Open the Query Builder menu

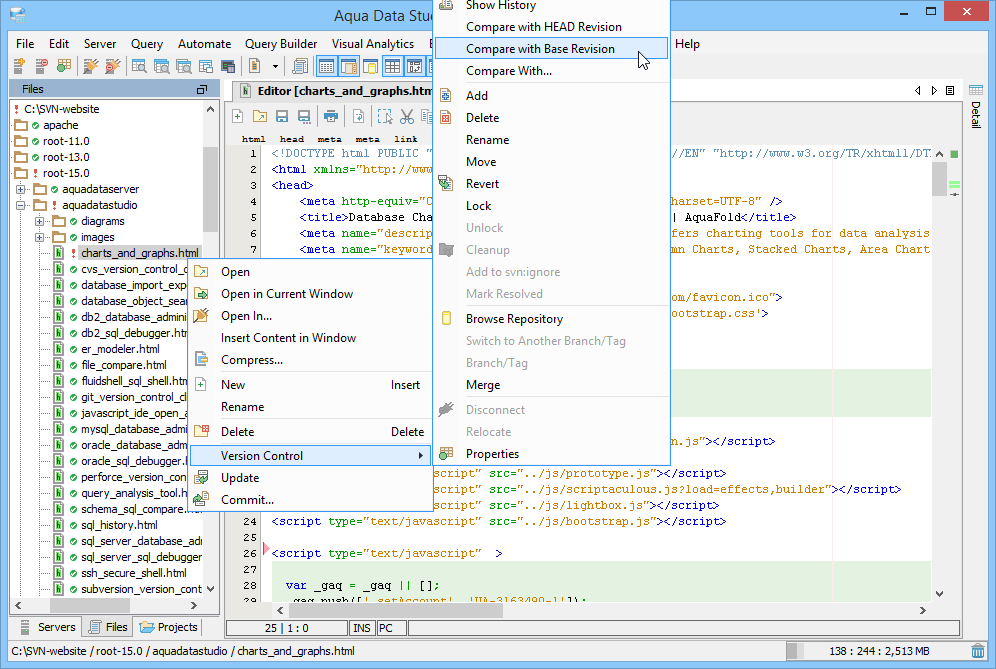click(x=281, y=44)
